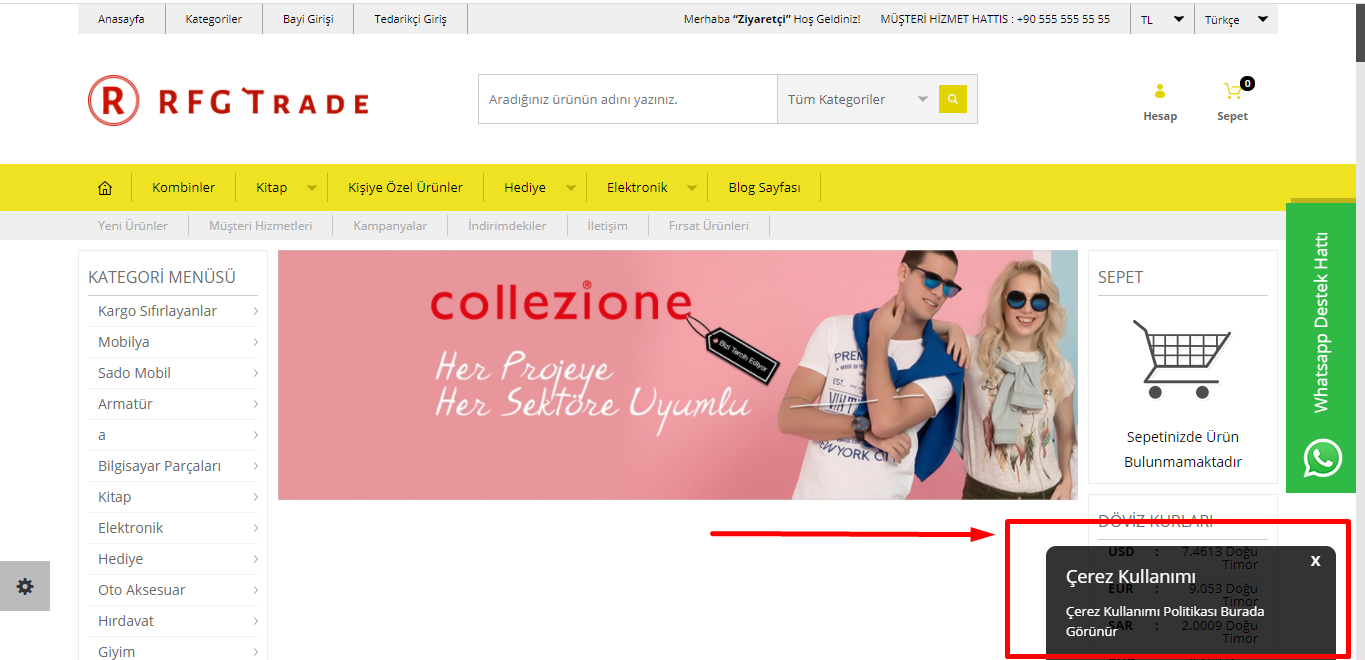Click the product search input field
The height and width of the screenshot is (660, 1365).
click(628, 99)
